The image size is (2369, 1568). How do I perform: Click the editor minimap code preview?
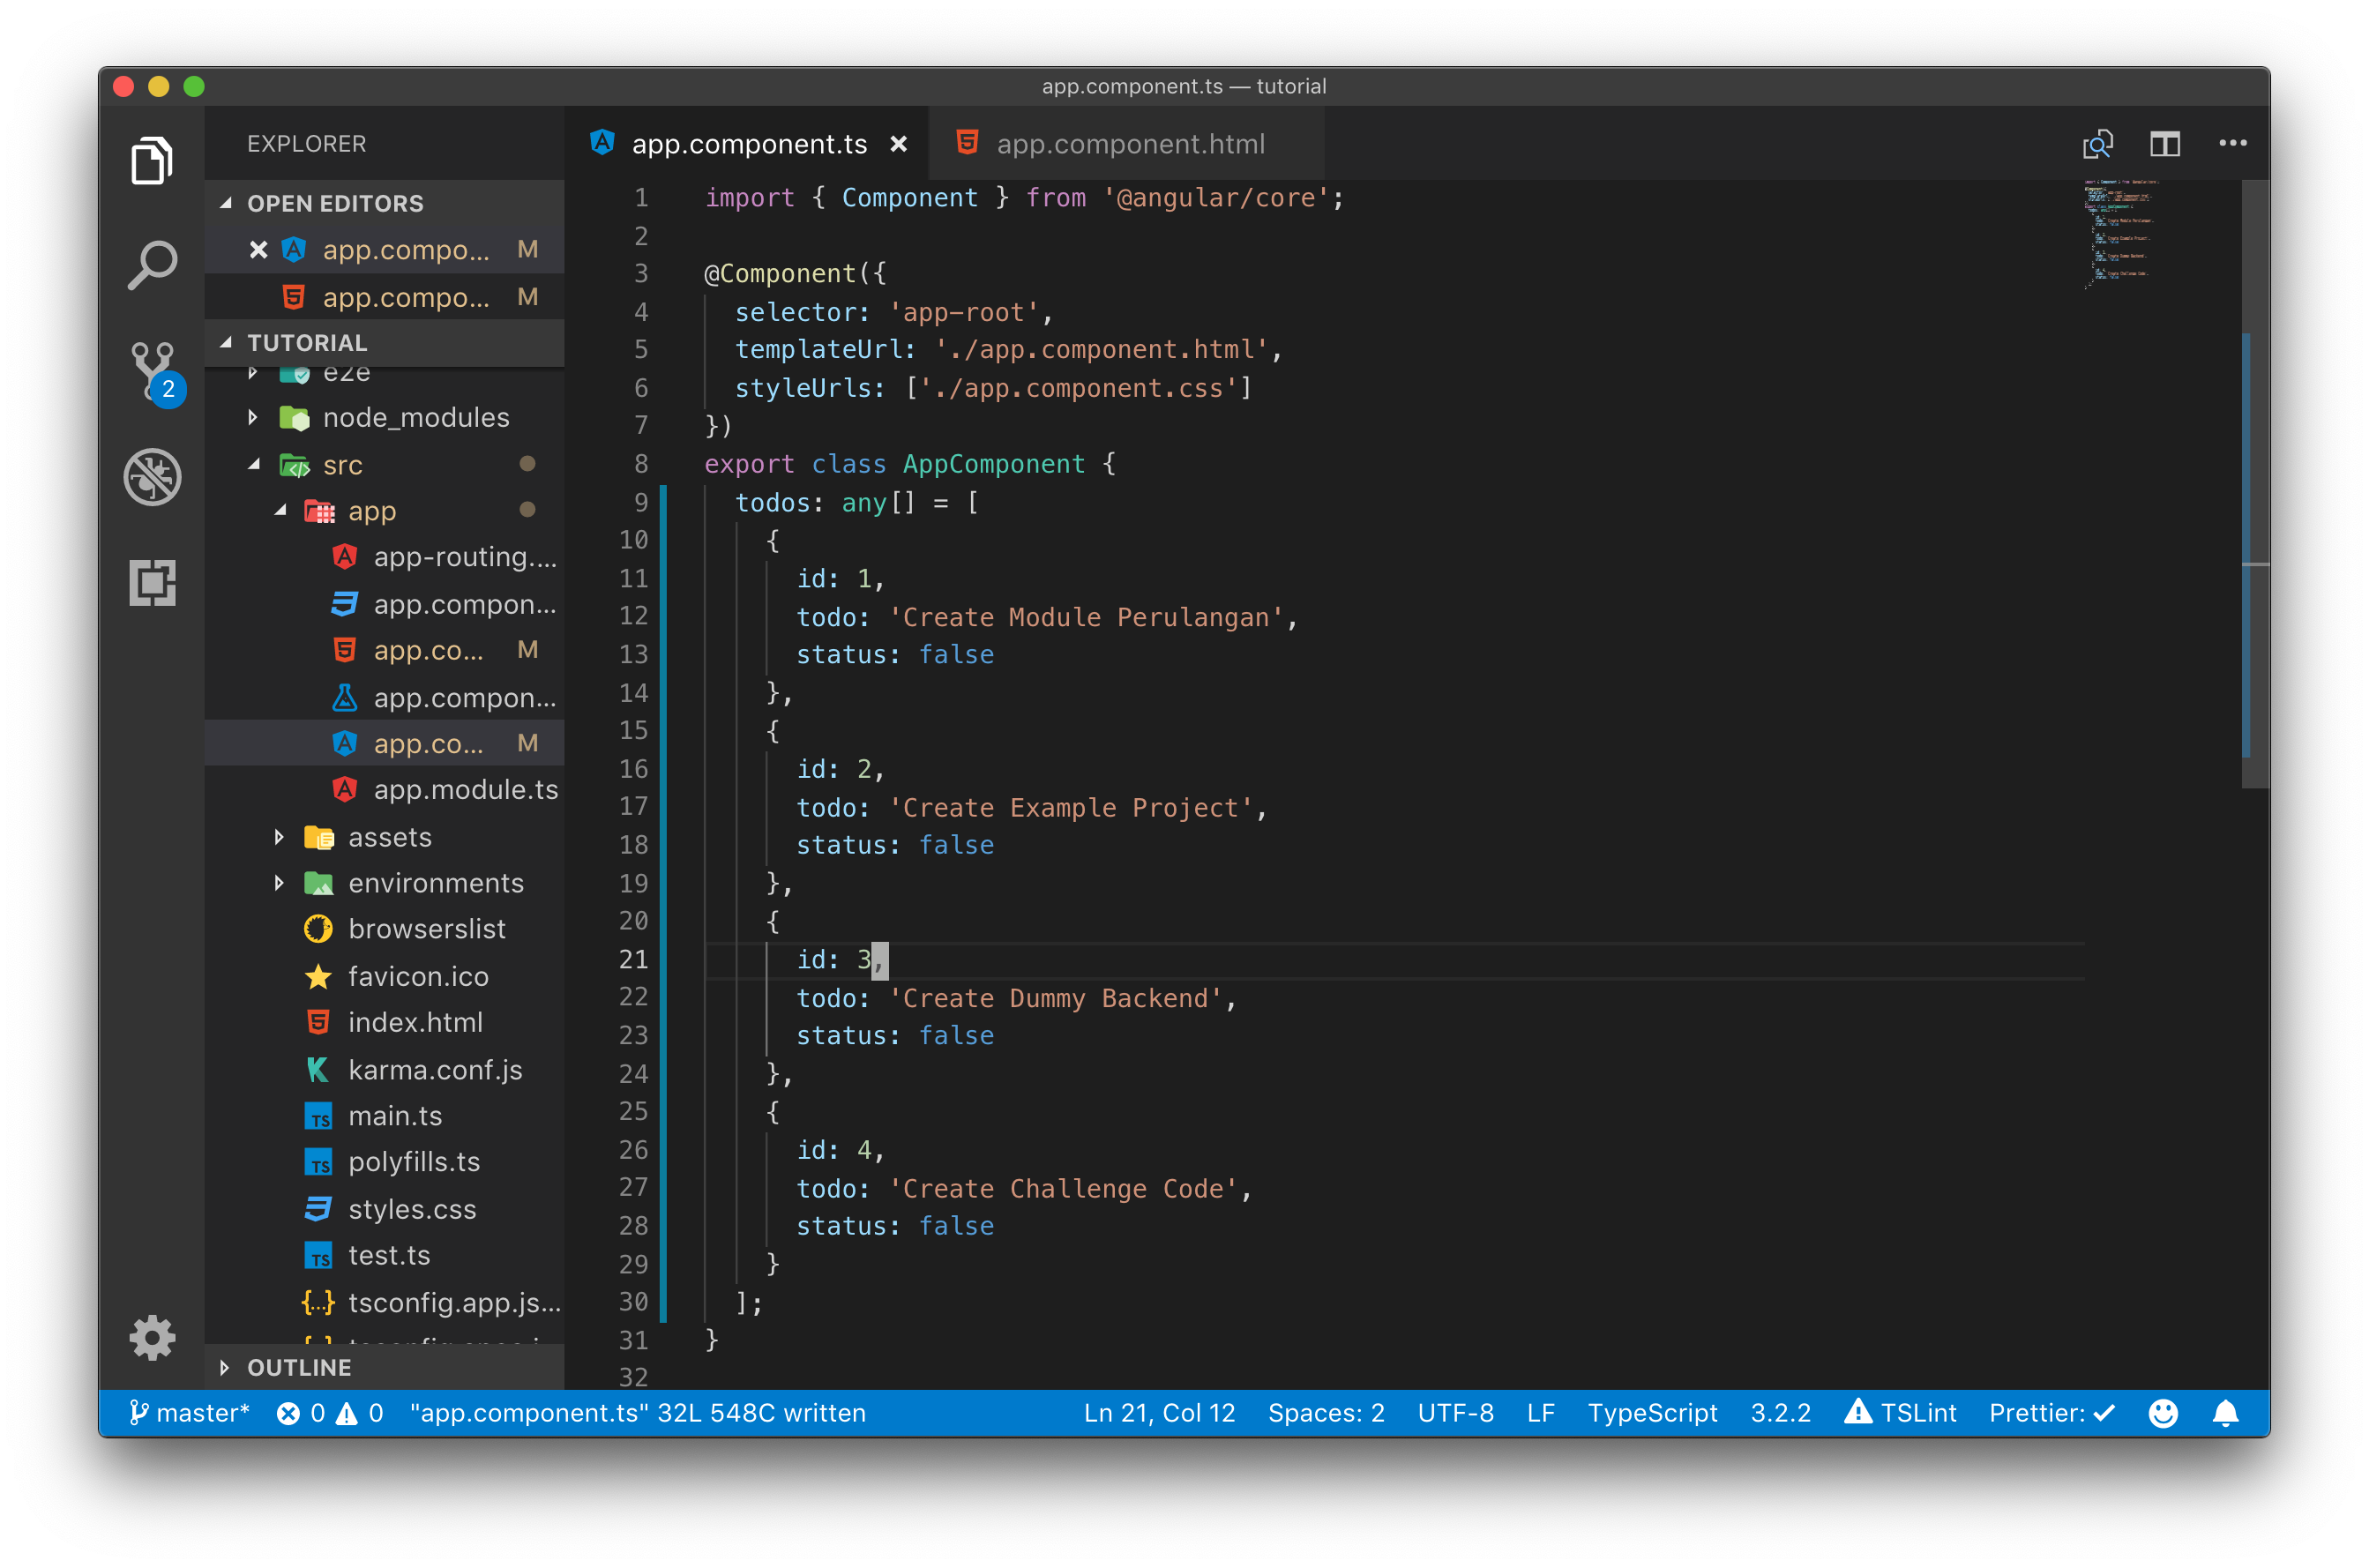pos(2120,234)
